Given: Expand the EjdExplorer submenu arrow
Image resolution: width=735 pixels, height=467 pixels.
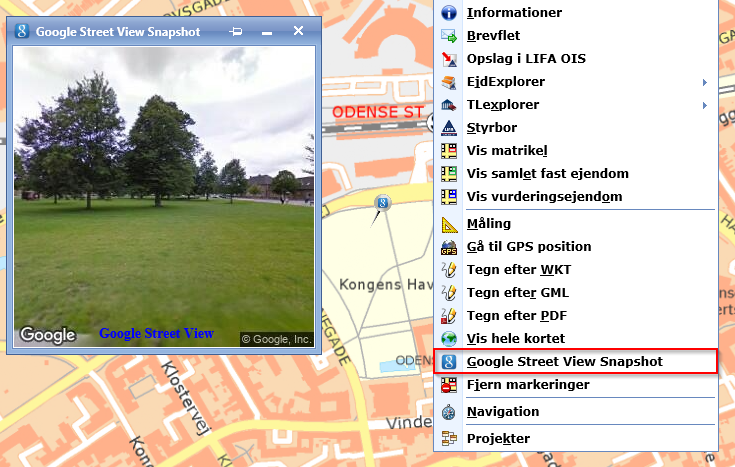Looking at the screenshot, I should point(705,82).
